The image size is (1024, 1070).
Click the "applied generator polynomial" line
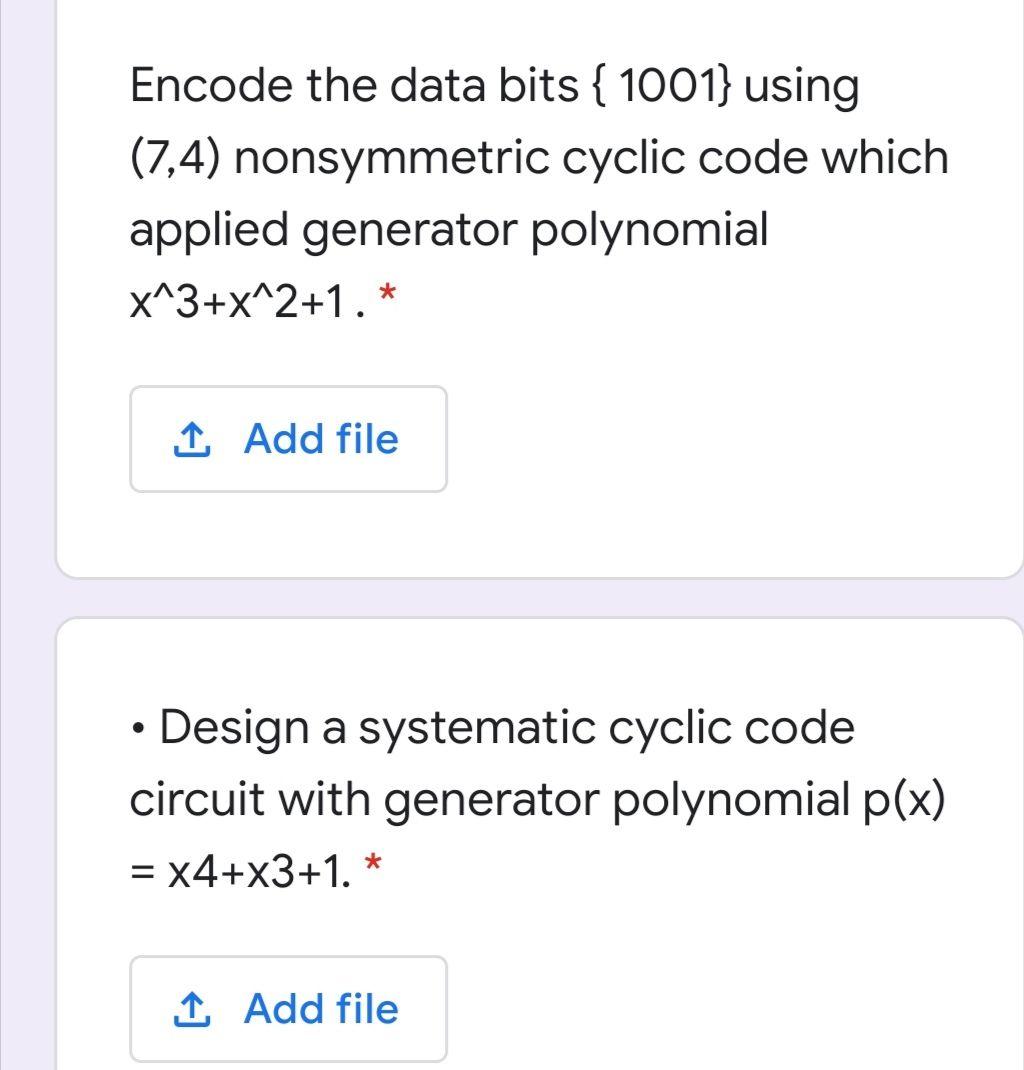[x=449, y=230]
